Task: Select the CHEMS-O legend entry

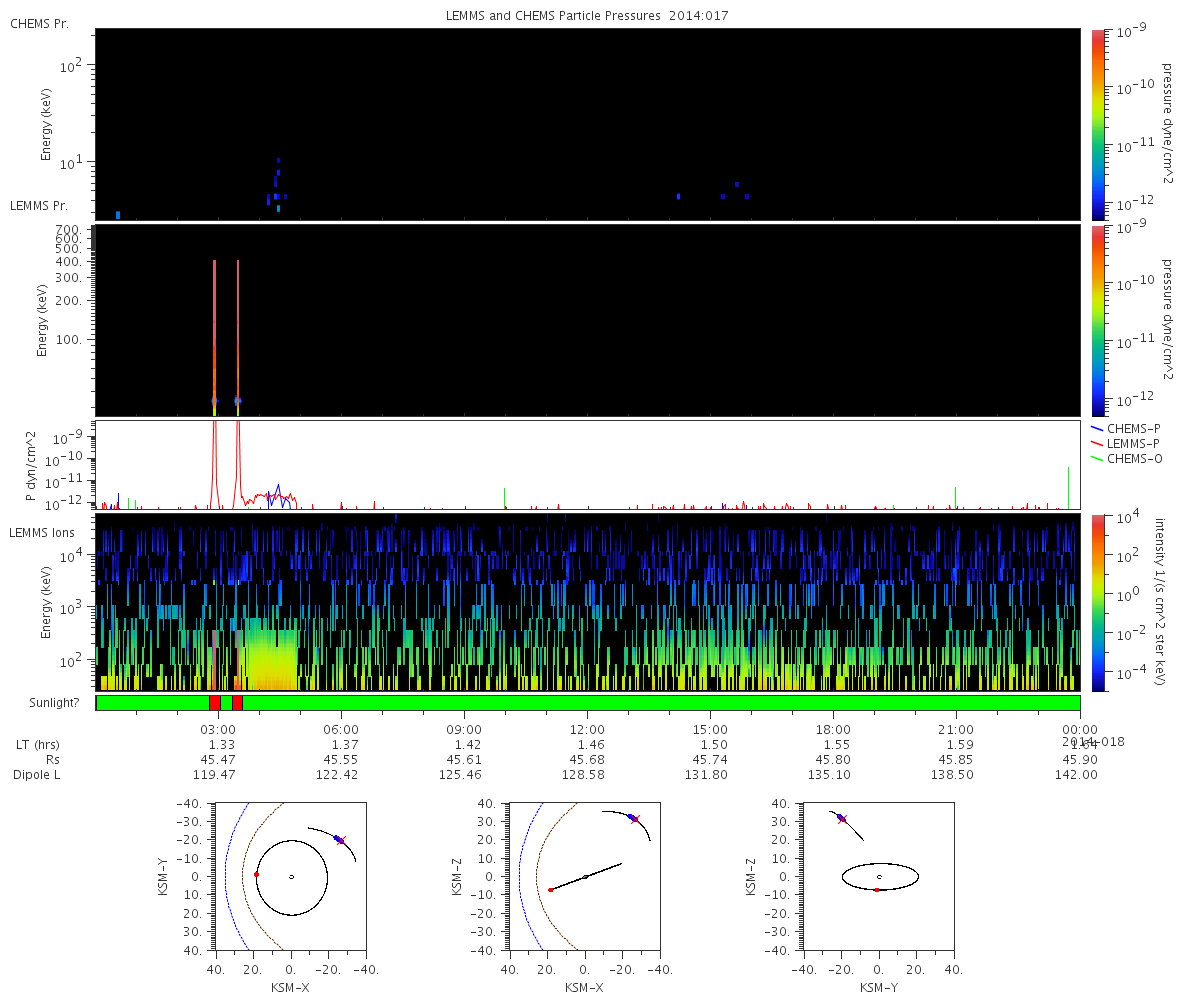Action: (1126, 458)
